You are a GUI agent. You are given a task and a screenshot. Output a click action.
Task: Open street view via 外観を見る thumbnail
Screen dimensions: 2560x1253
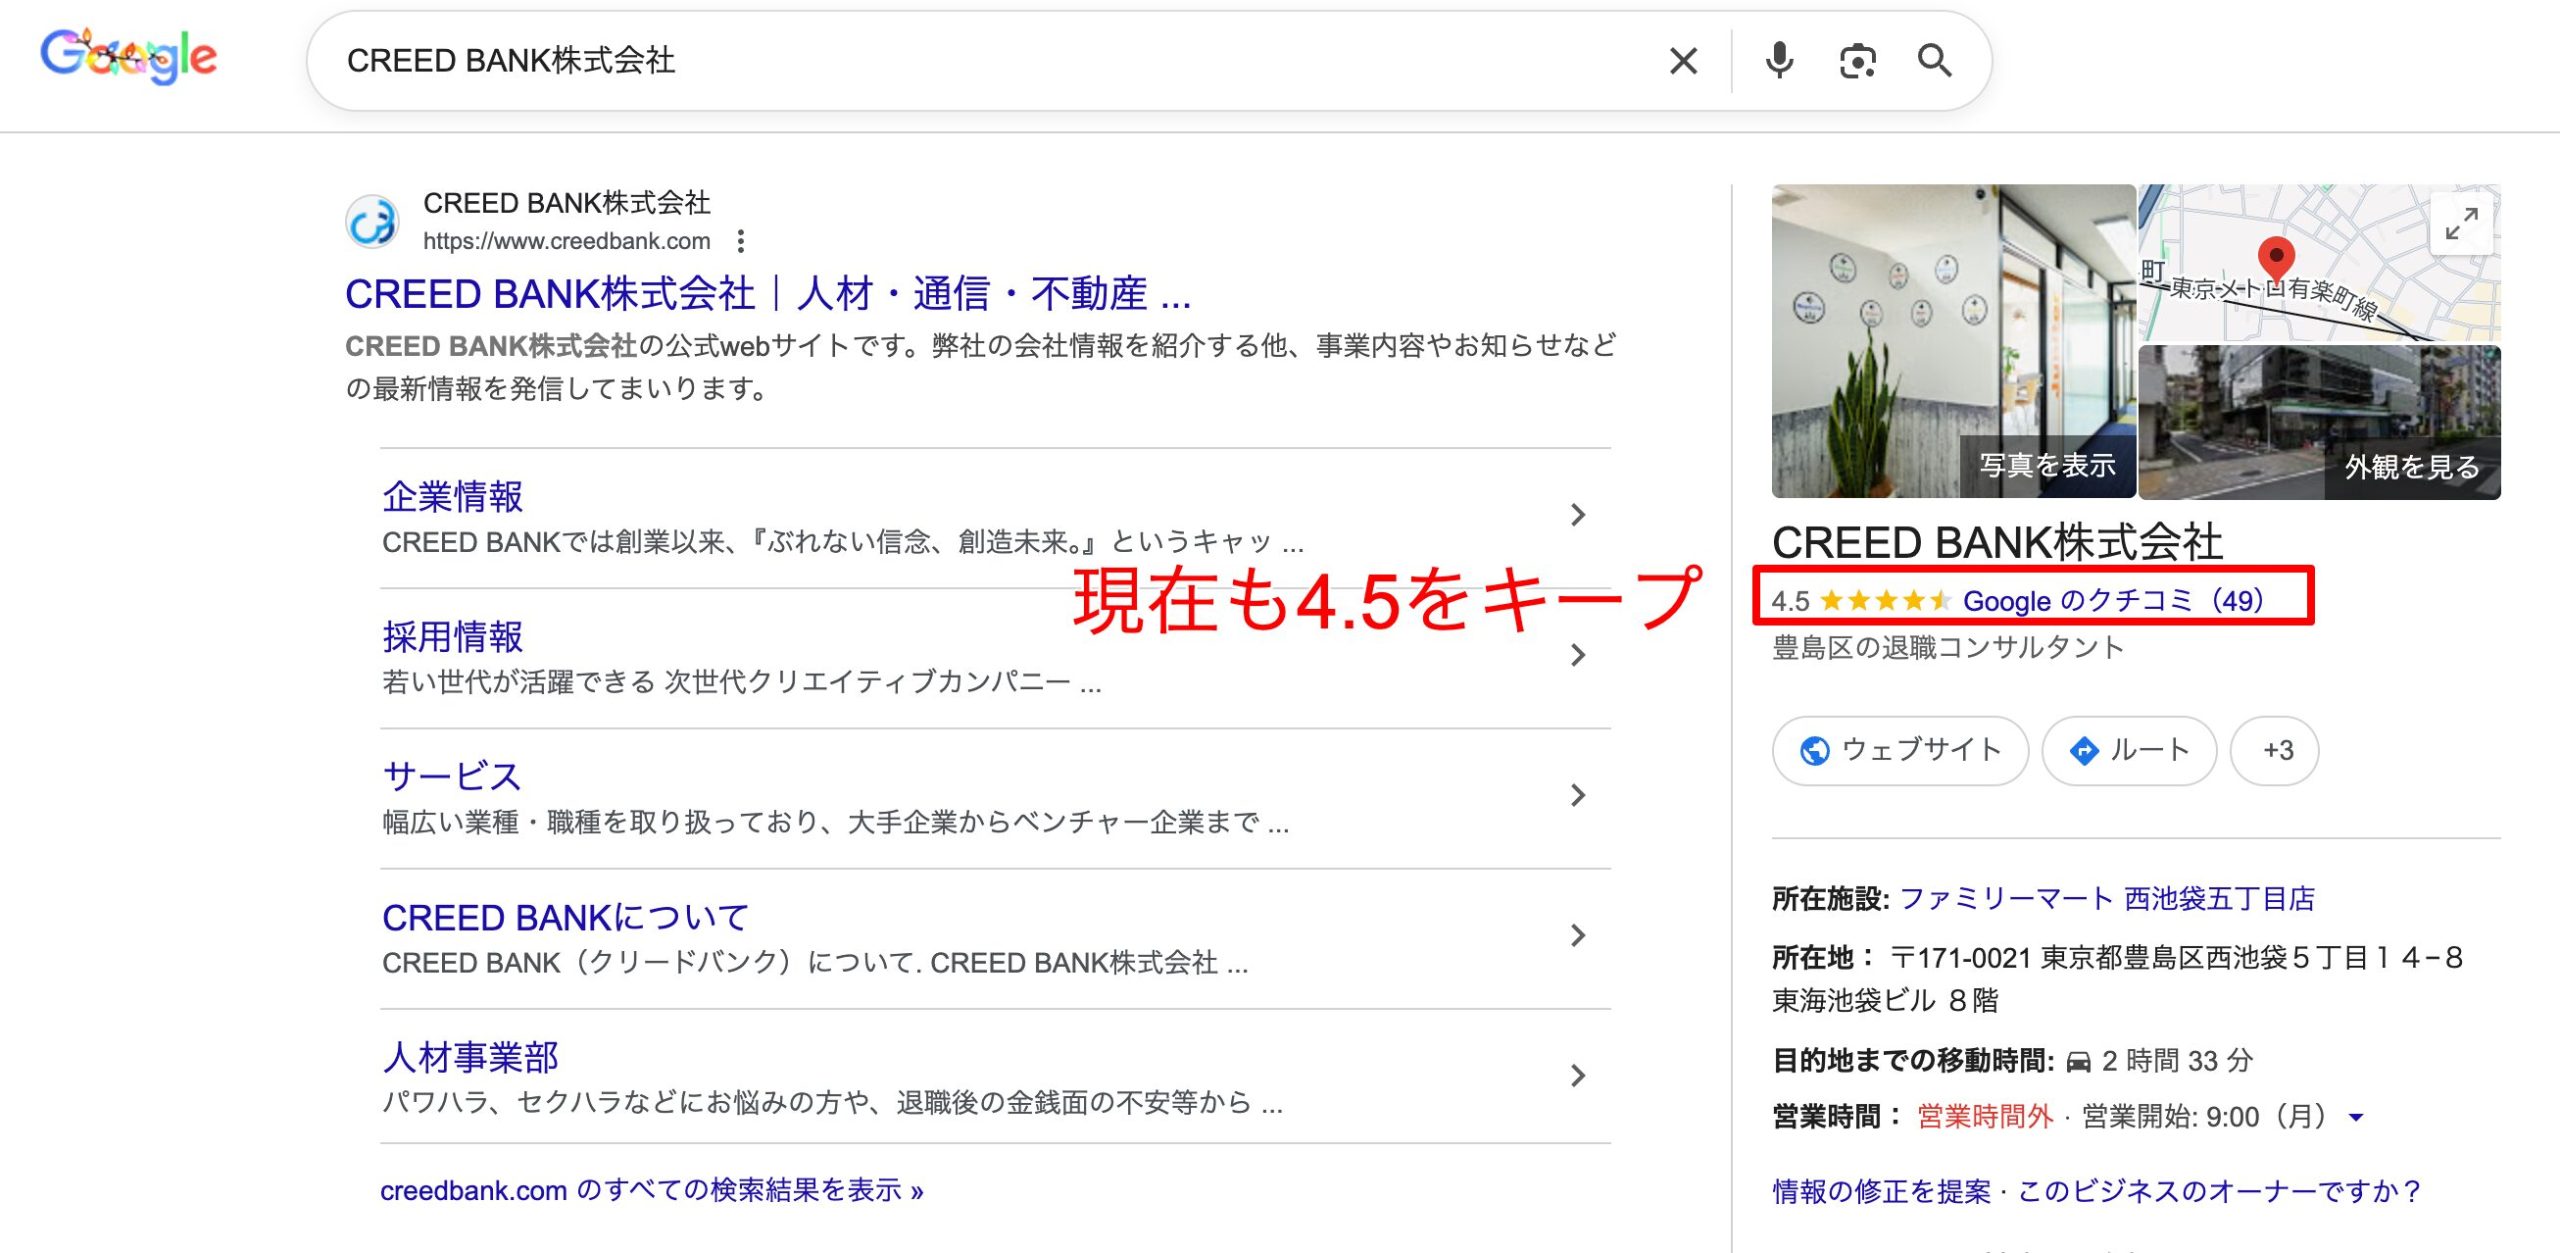coord(2319,422)
